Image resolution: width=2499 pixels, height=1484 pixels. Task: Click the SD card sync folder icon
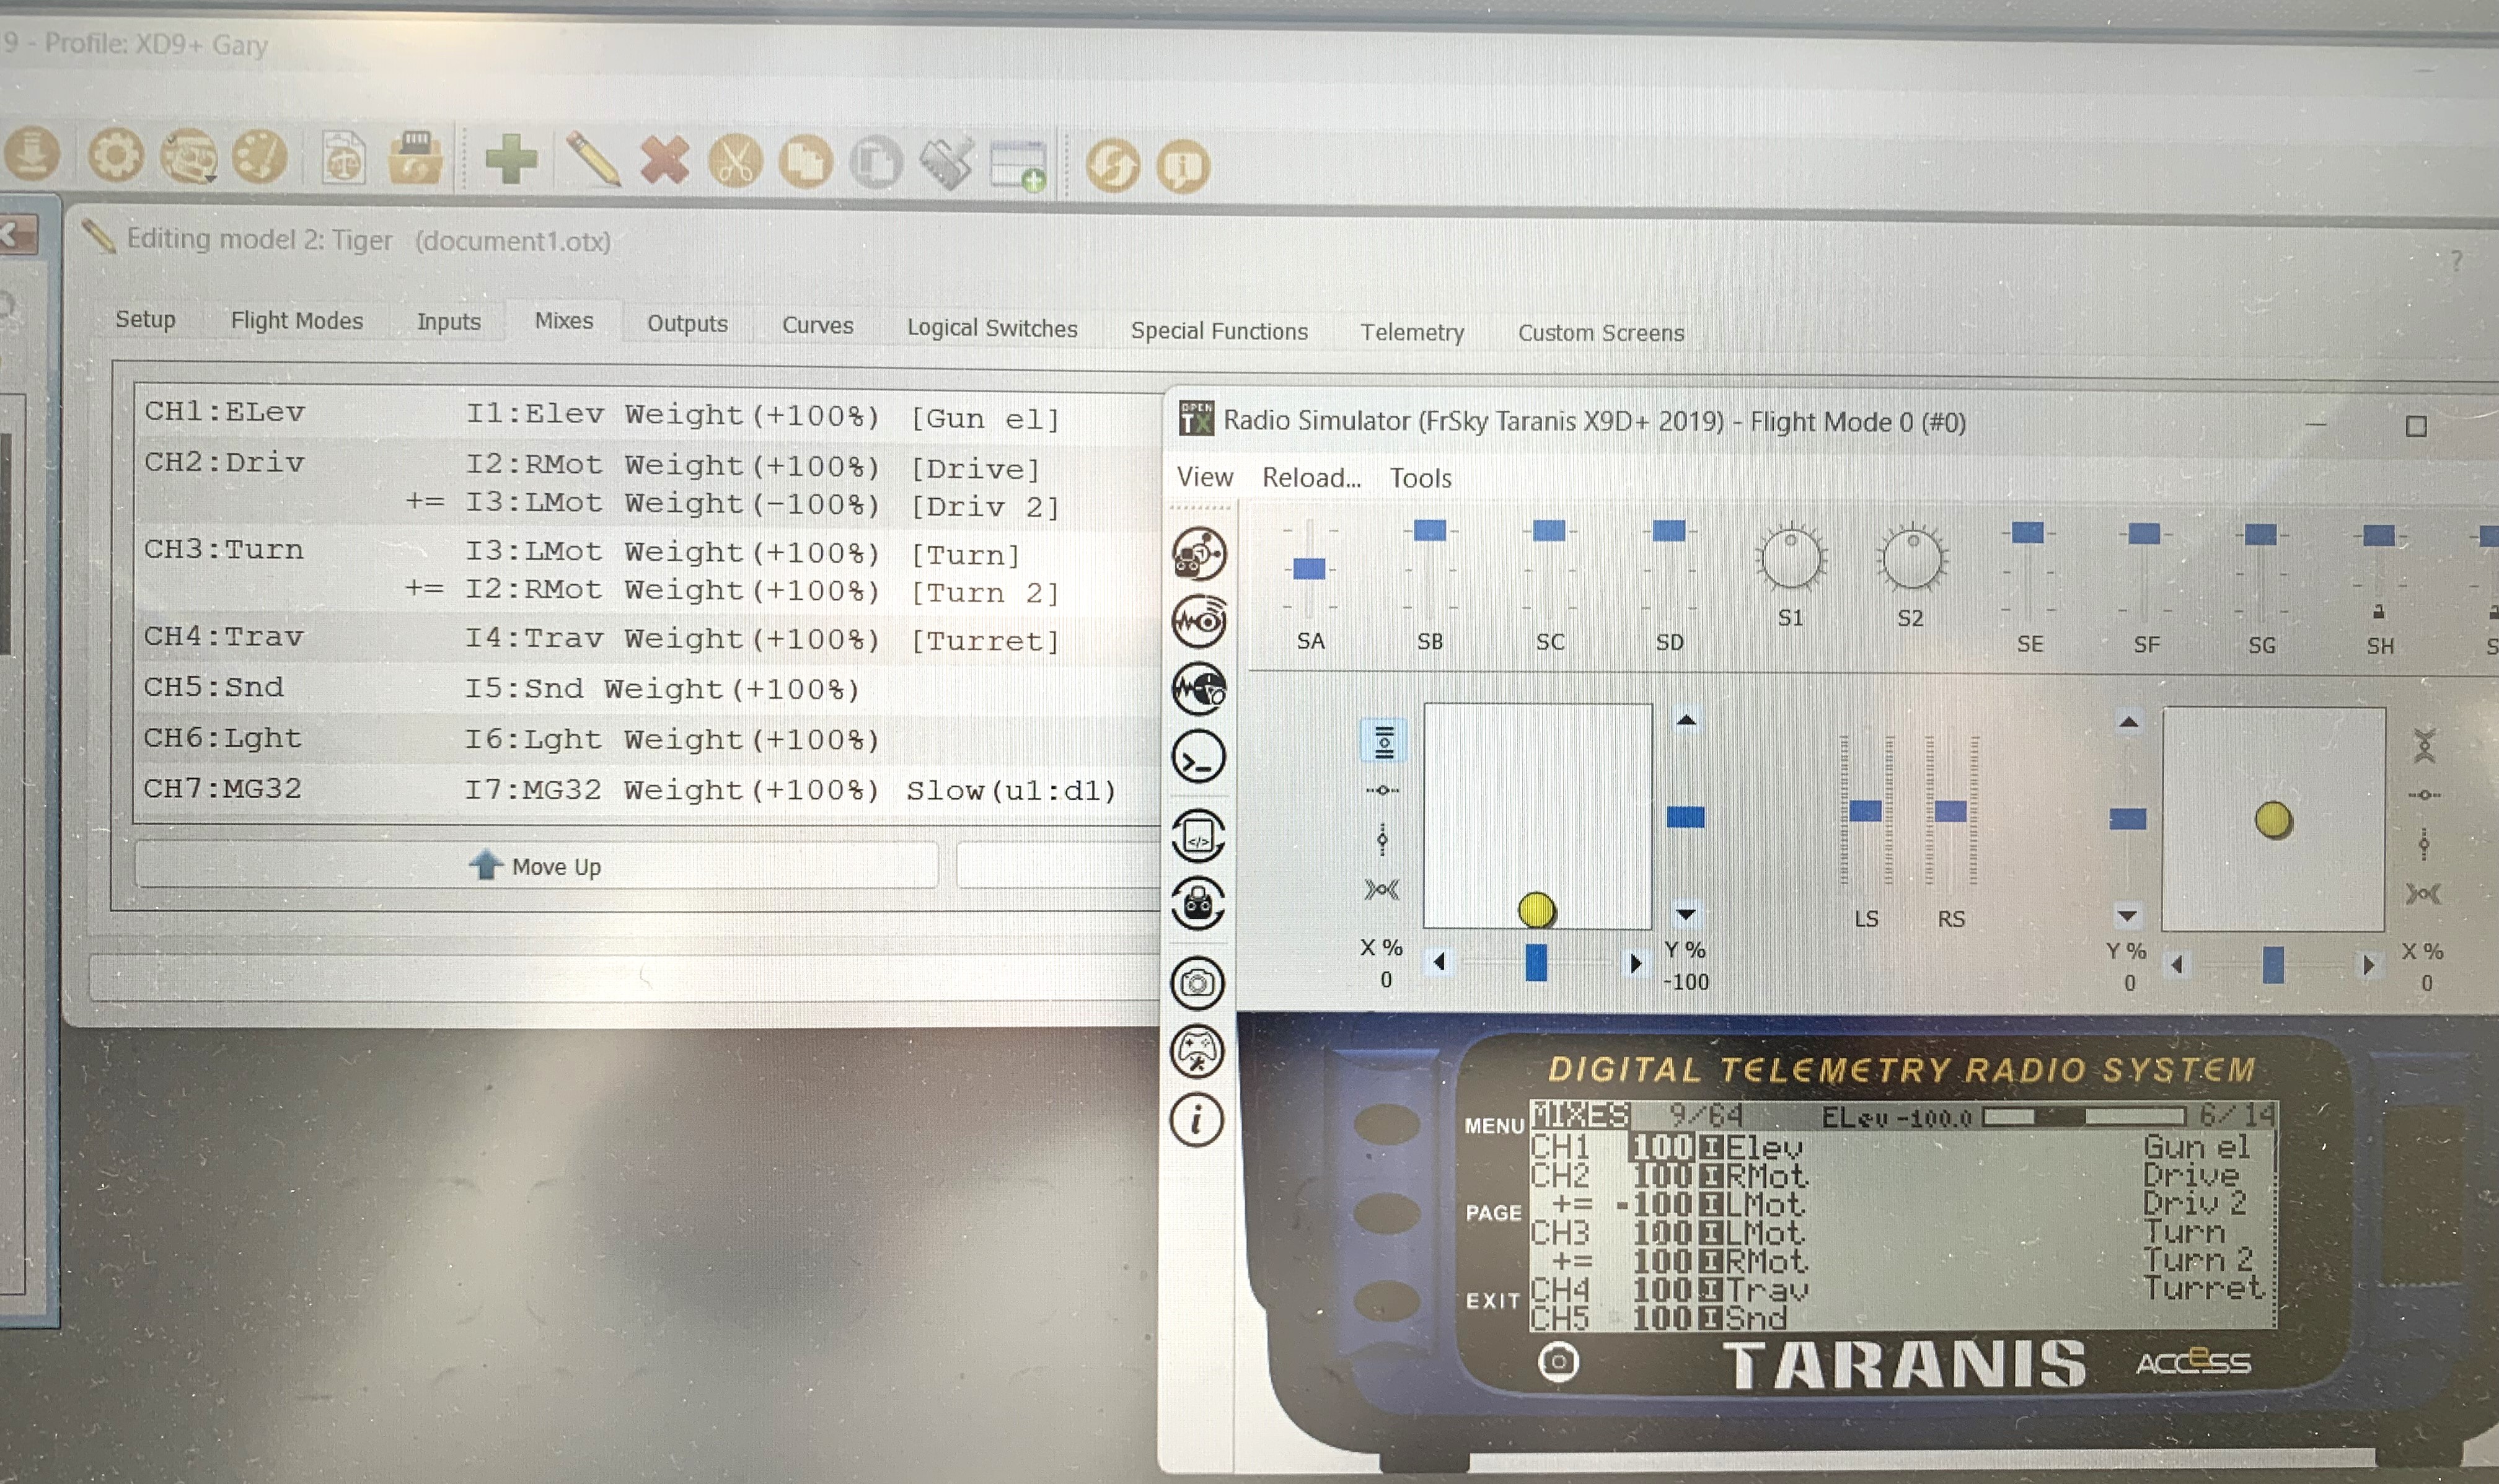416,158
